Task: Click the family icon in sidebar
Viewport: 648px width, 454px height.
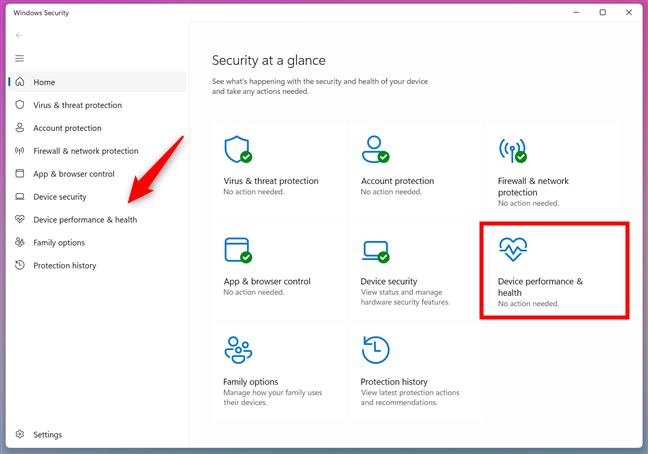Action: (19, 242)
